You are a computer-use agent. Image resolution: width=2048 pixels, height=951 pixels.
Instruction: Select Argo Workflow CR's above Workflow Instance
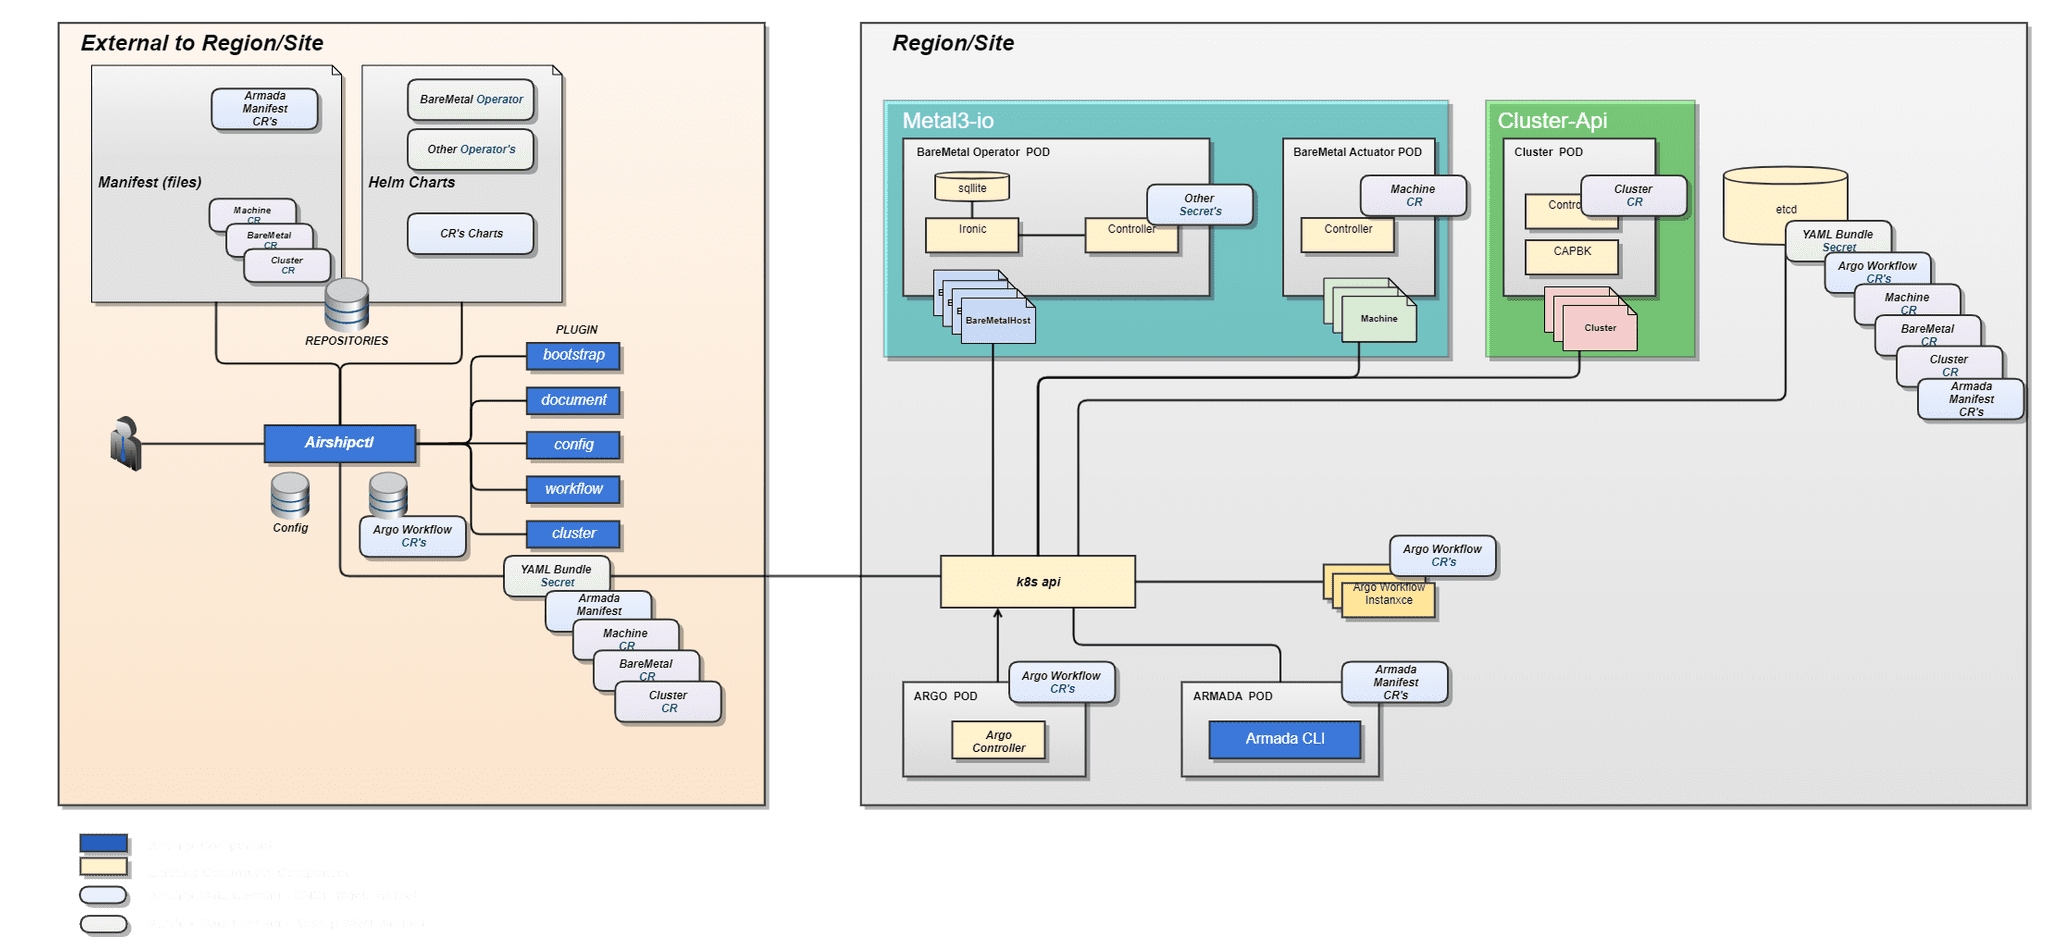pos(1443,556)
